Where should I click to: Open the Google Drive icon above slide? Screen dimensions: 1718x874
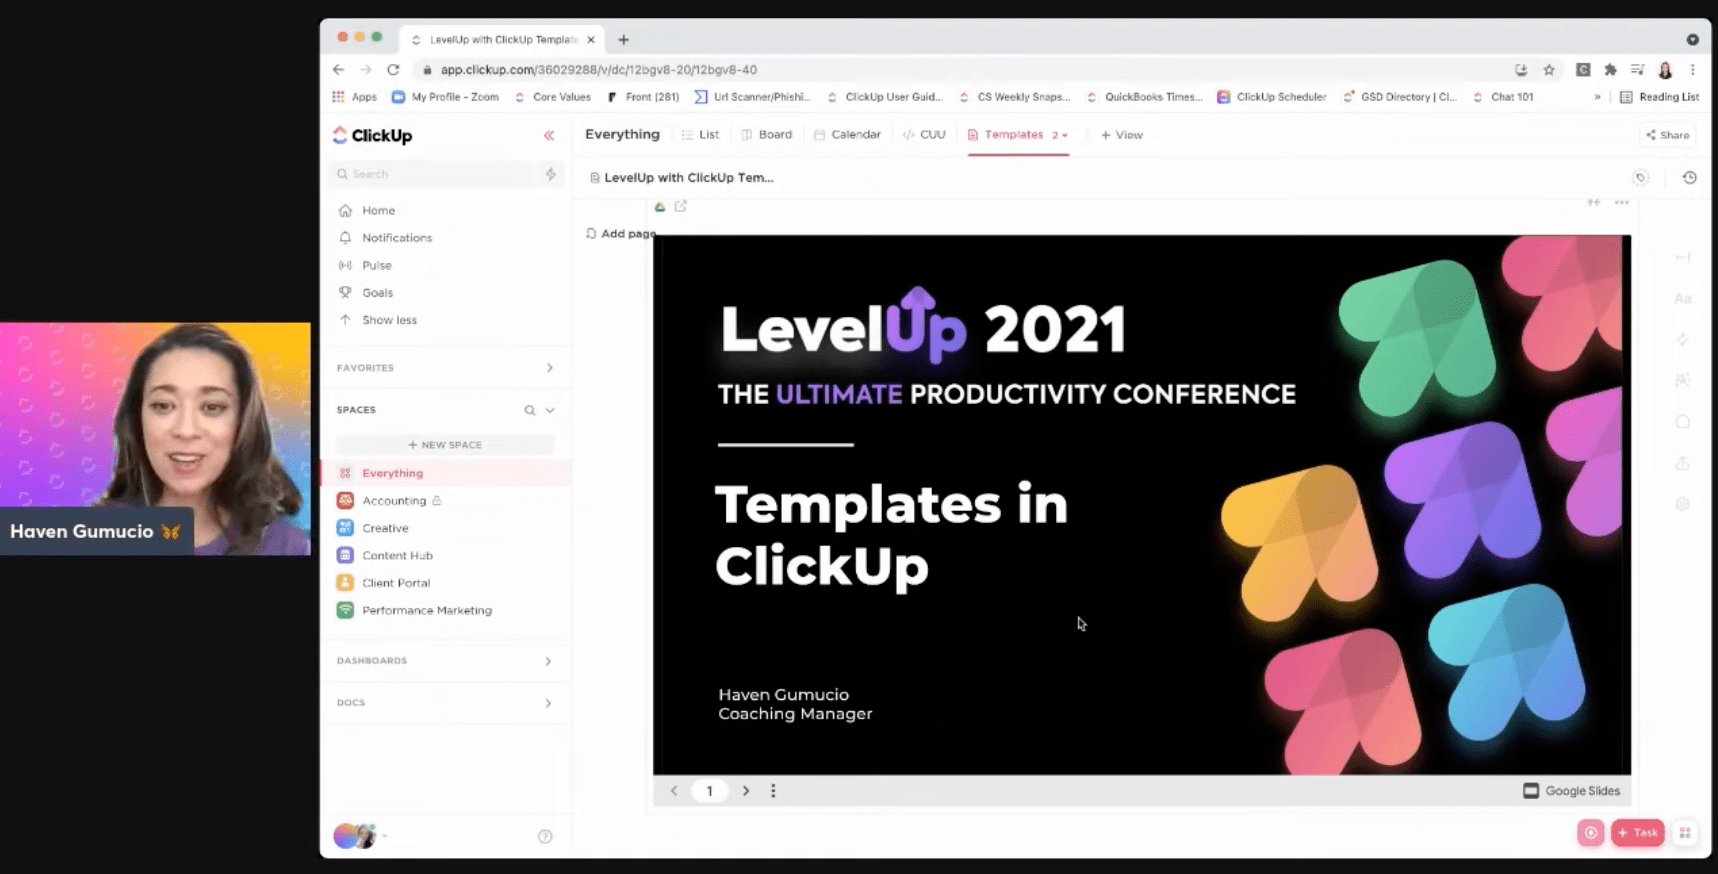click(x=660, y=207)
